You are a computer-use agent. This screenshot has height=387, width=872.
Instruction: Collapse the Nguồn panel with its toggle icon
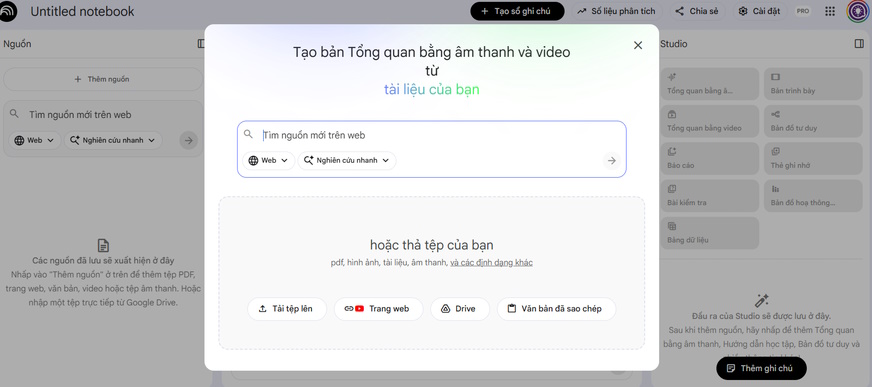pyautogui.click(x=201, y=44)
